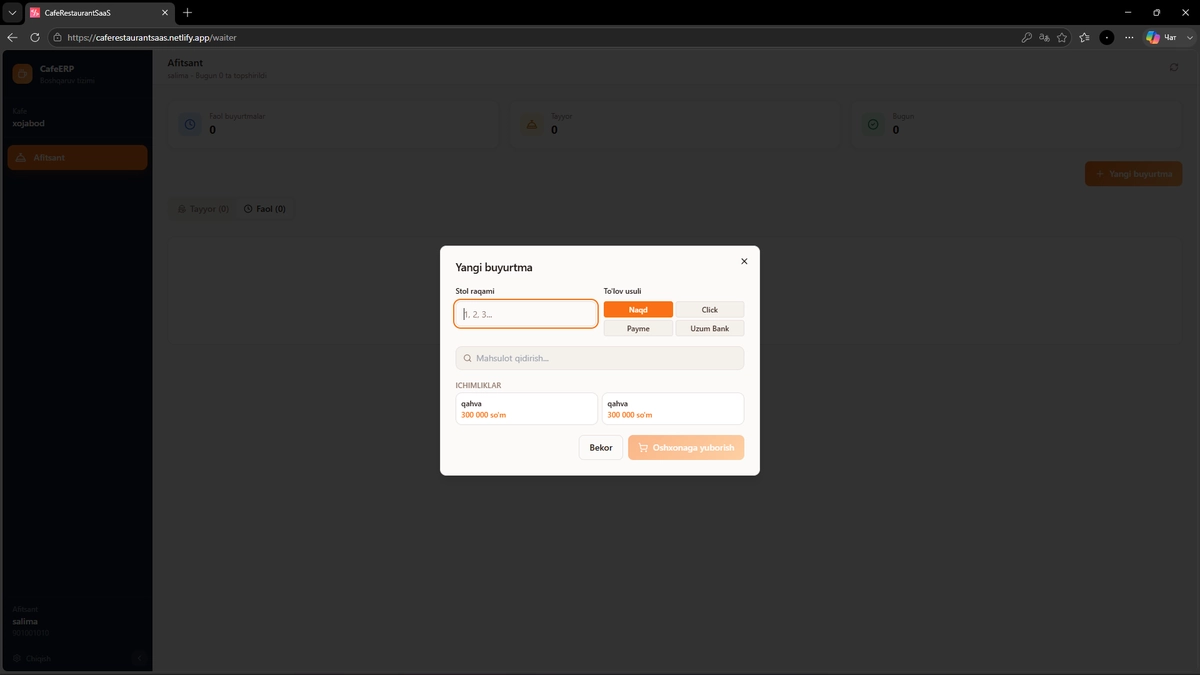Select Naqd payment method
This screenshot has height=675, width=1200.
click(638, 310)
